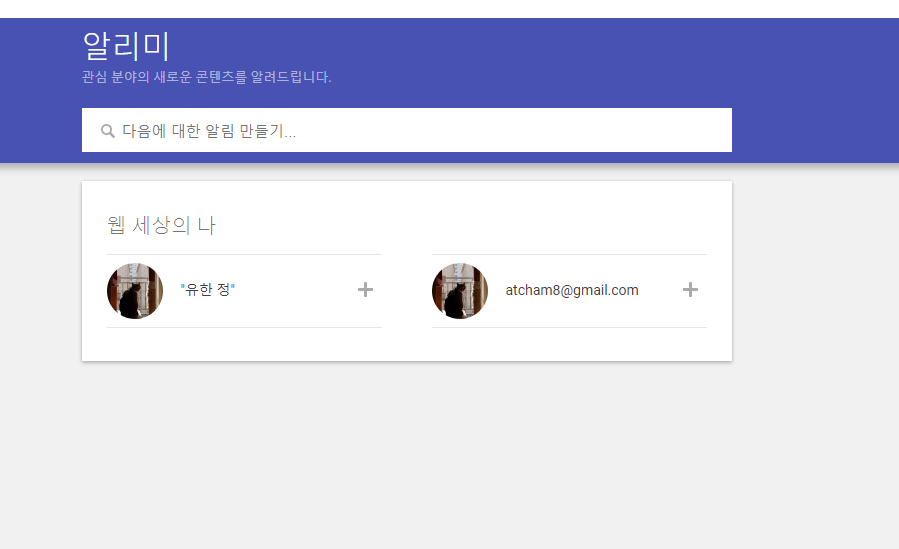Click the avatar beside atcham8@gmail.com
The image size is (899, 549).
[460, 291]
